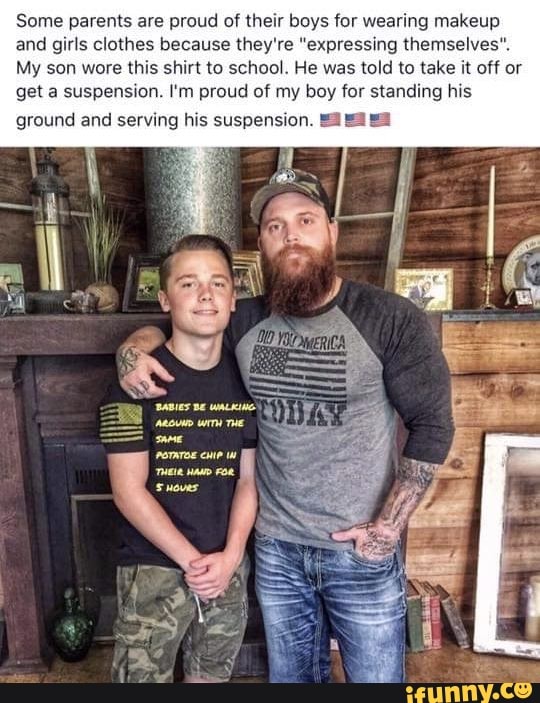Click the yellow 'Babies be walking' caption text
The image size is (540, 703).
click(205, 447)
